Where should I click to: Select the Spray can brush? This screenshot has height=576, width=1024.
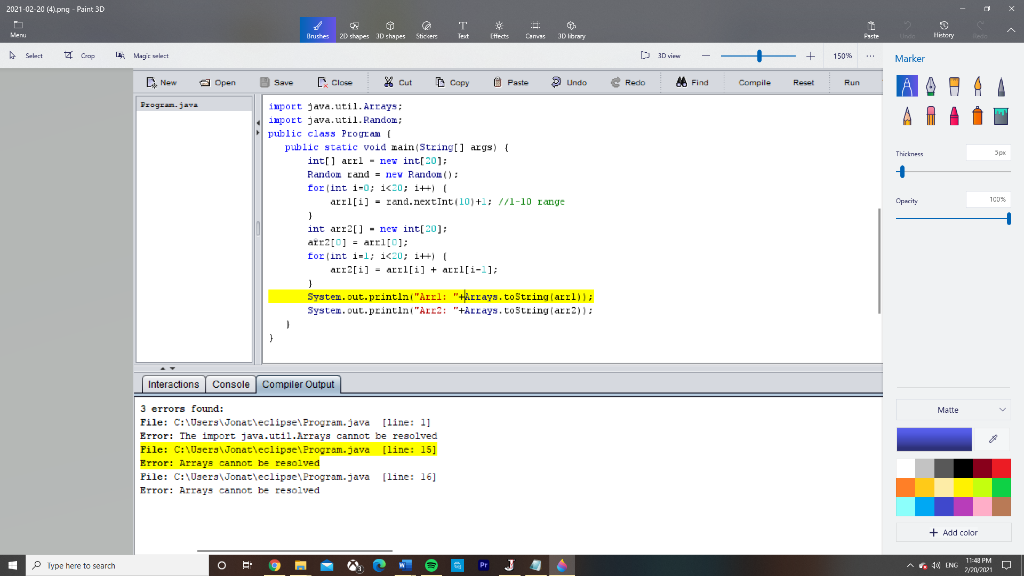pyautogui.click(x=980, y=117)
